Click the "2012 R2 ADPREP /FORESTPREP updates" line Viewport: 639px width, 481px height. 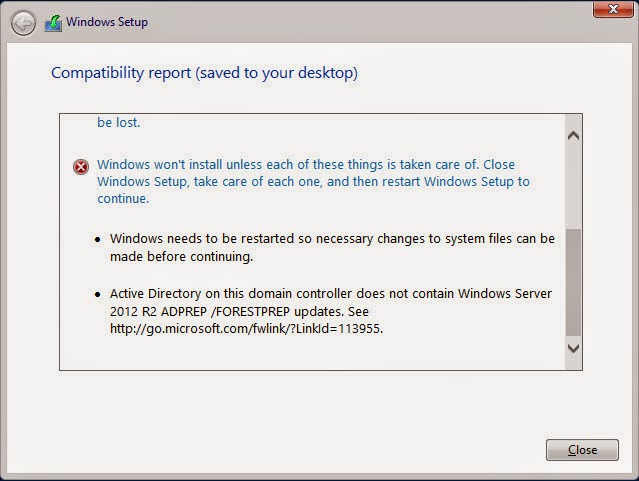point(239,311)
